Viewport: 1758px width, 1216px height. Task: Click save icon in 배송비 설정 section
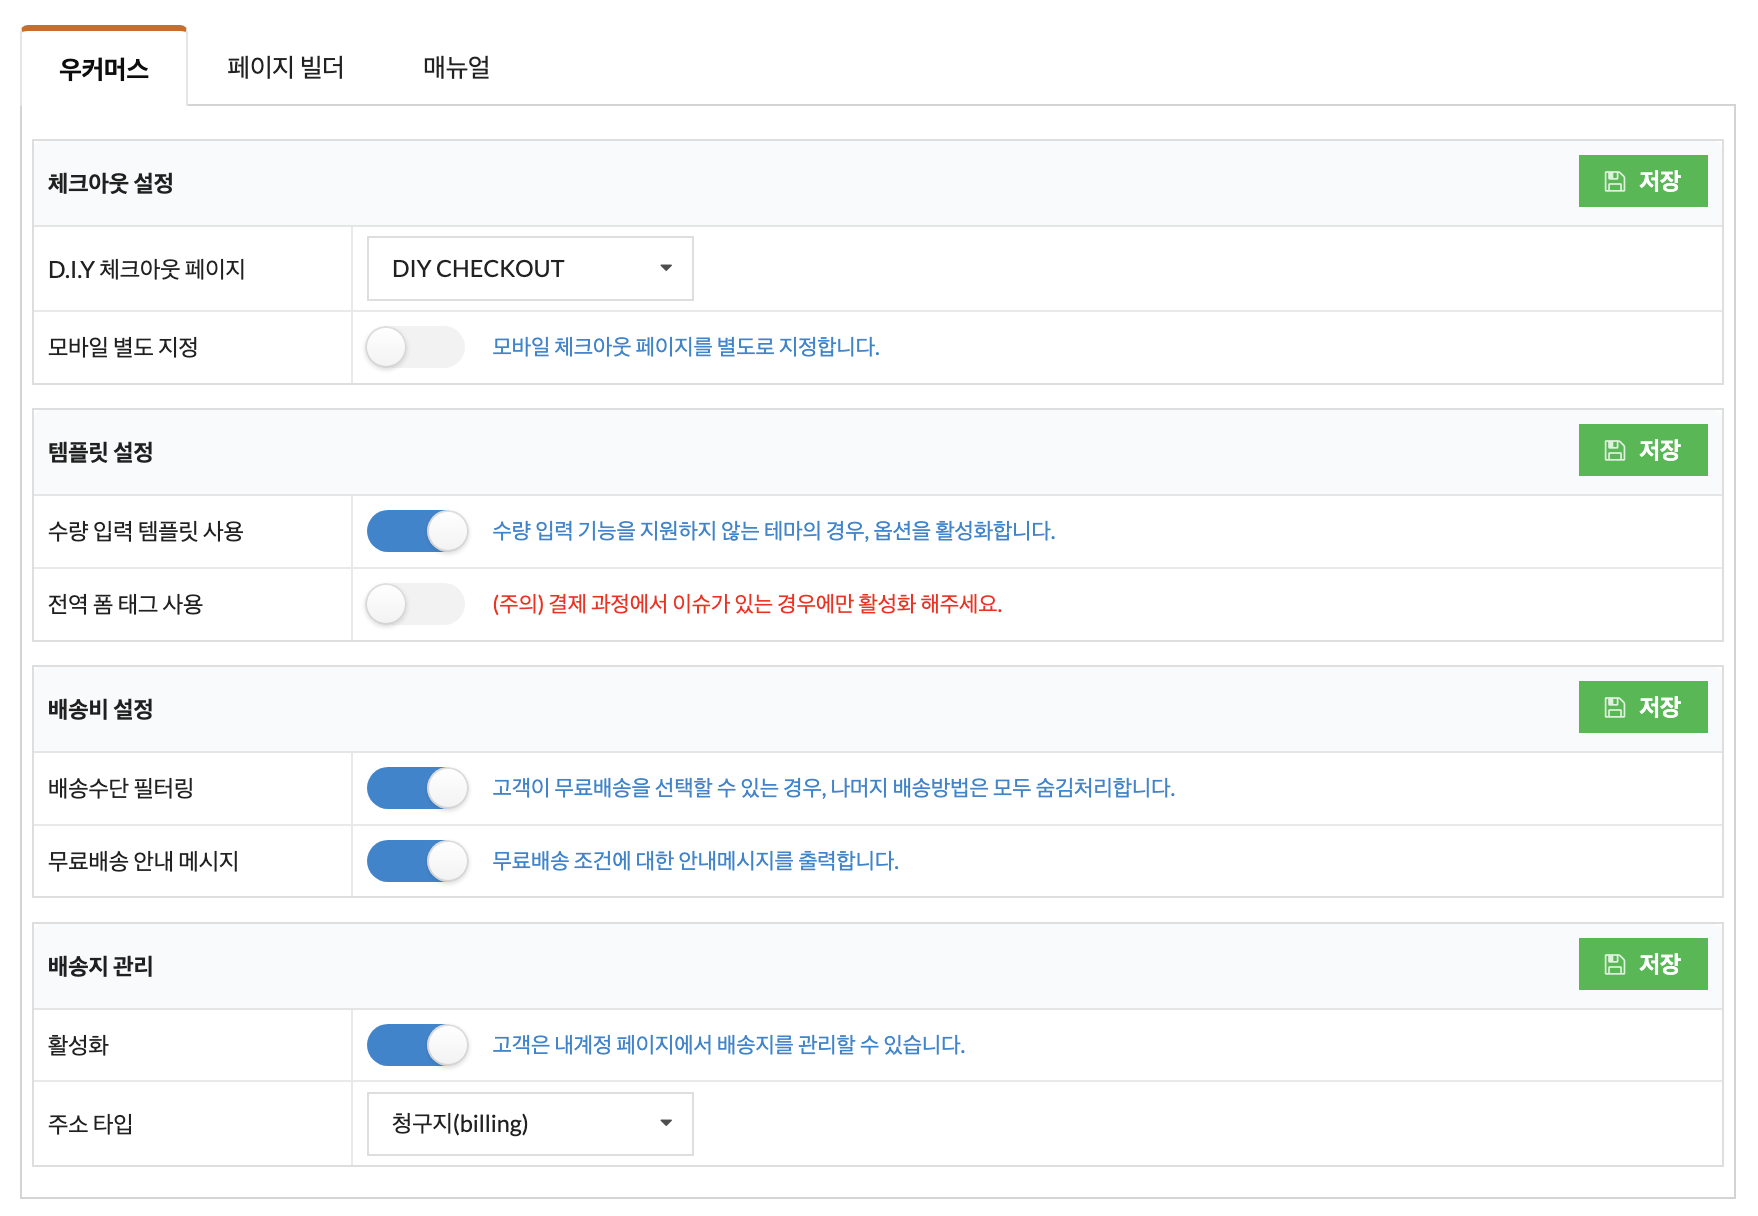click(1614, 707)
